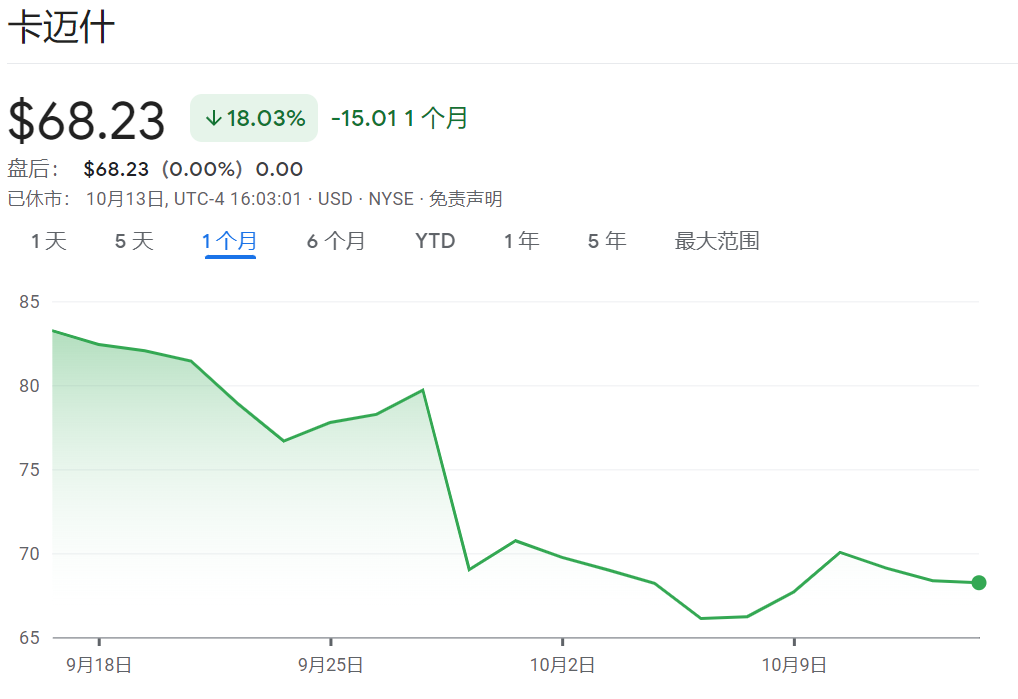Switch to the 5天 range tab
Screen dimensions: 1018x699
[134, 241]
